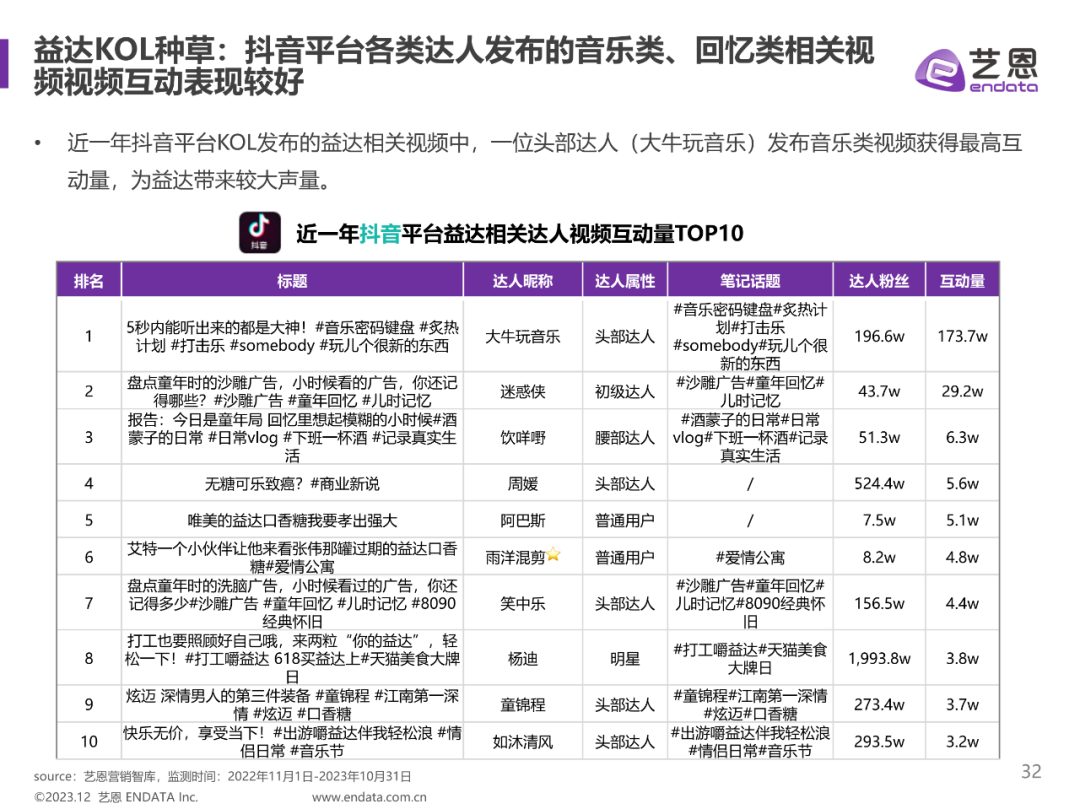Click the endata purple logo
This screenshot has width=1080, height=809.
(976, 70)
